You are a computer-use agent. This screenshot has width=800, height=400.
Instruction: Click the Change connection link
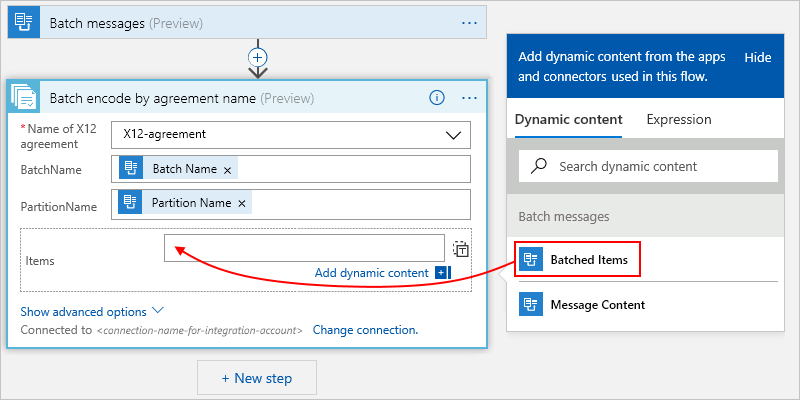[365, 329]
